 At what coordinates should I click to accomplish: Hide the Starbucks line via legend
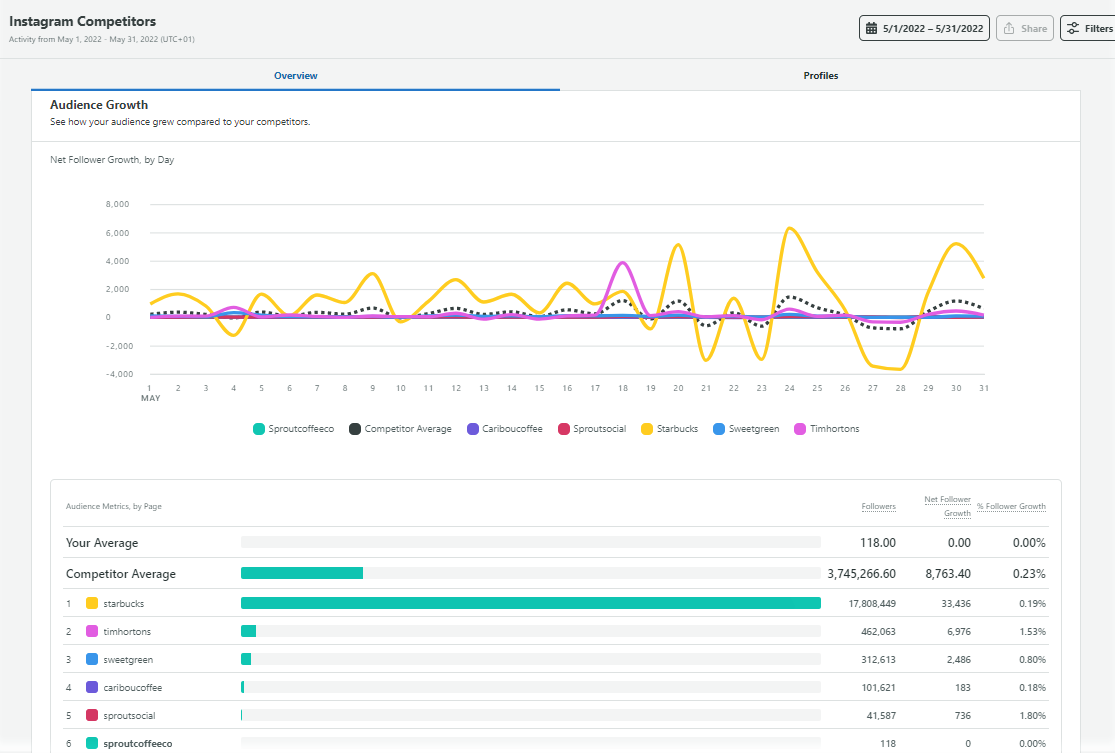coord(669,429)
